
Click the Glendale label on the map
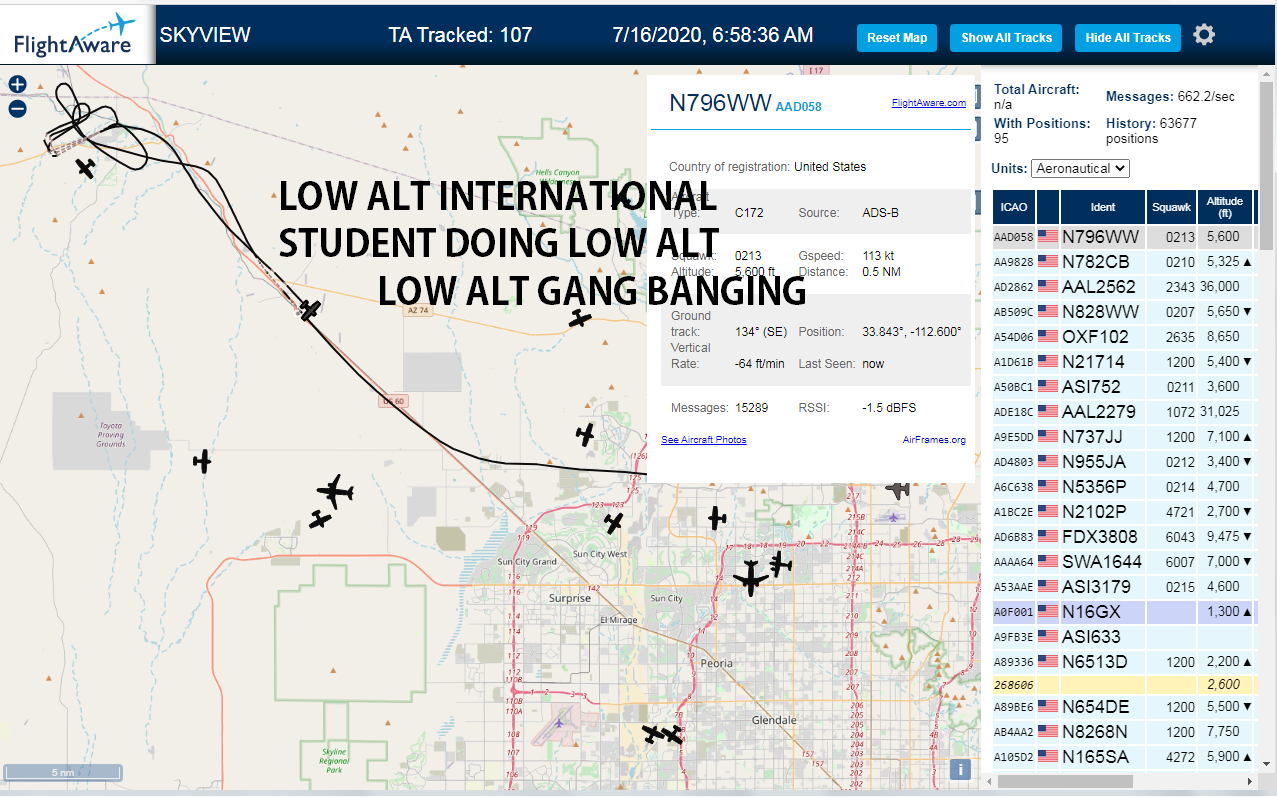coord(774,720)
